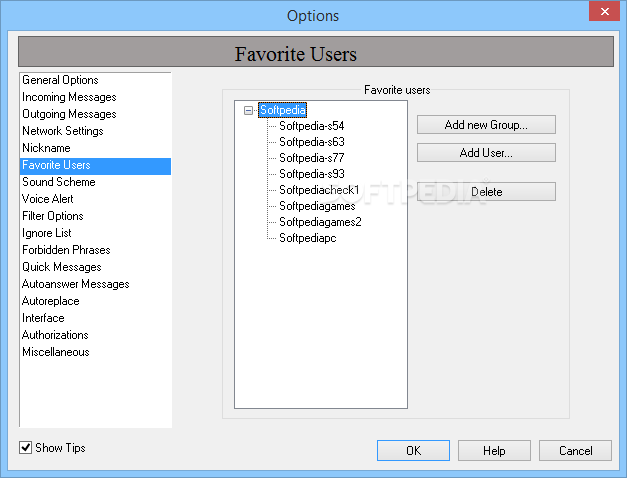Select the Nickname category
This screenshot has width=627, height=478.
(x=95, y=148)
